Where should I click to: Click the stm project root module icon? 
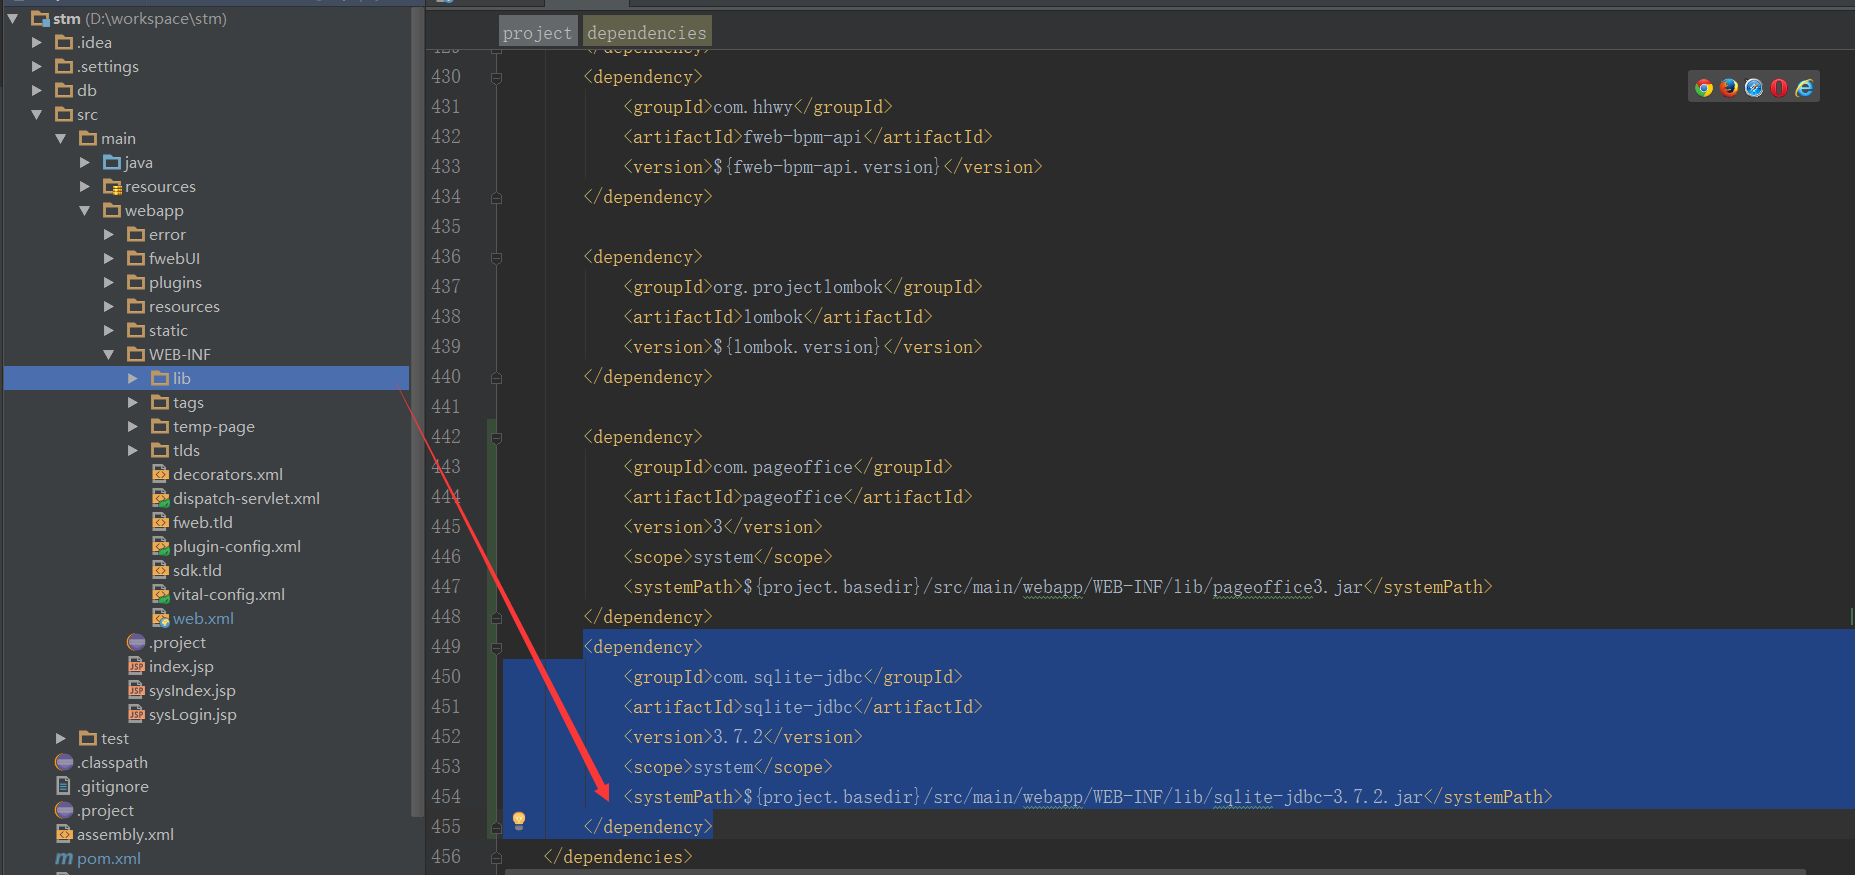[40, 18]
